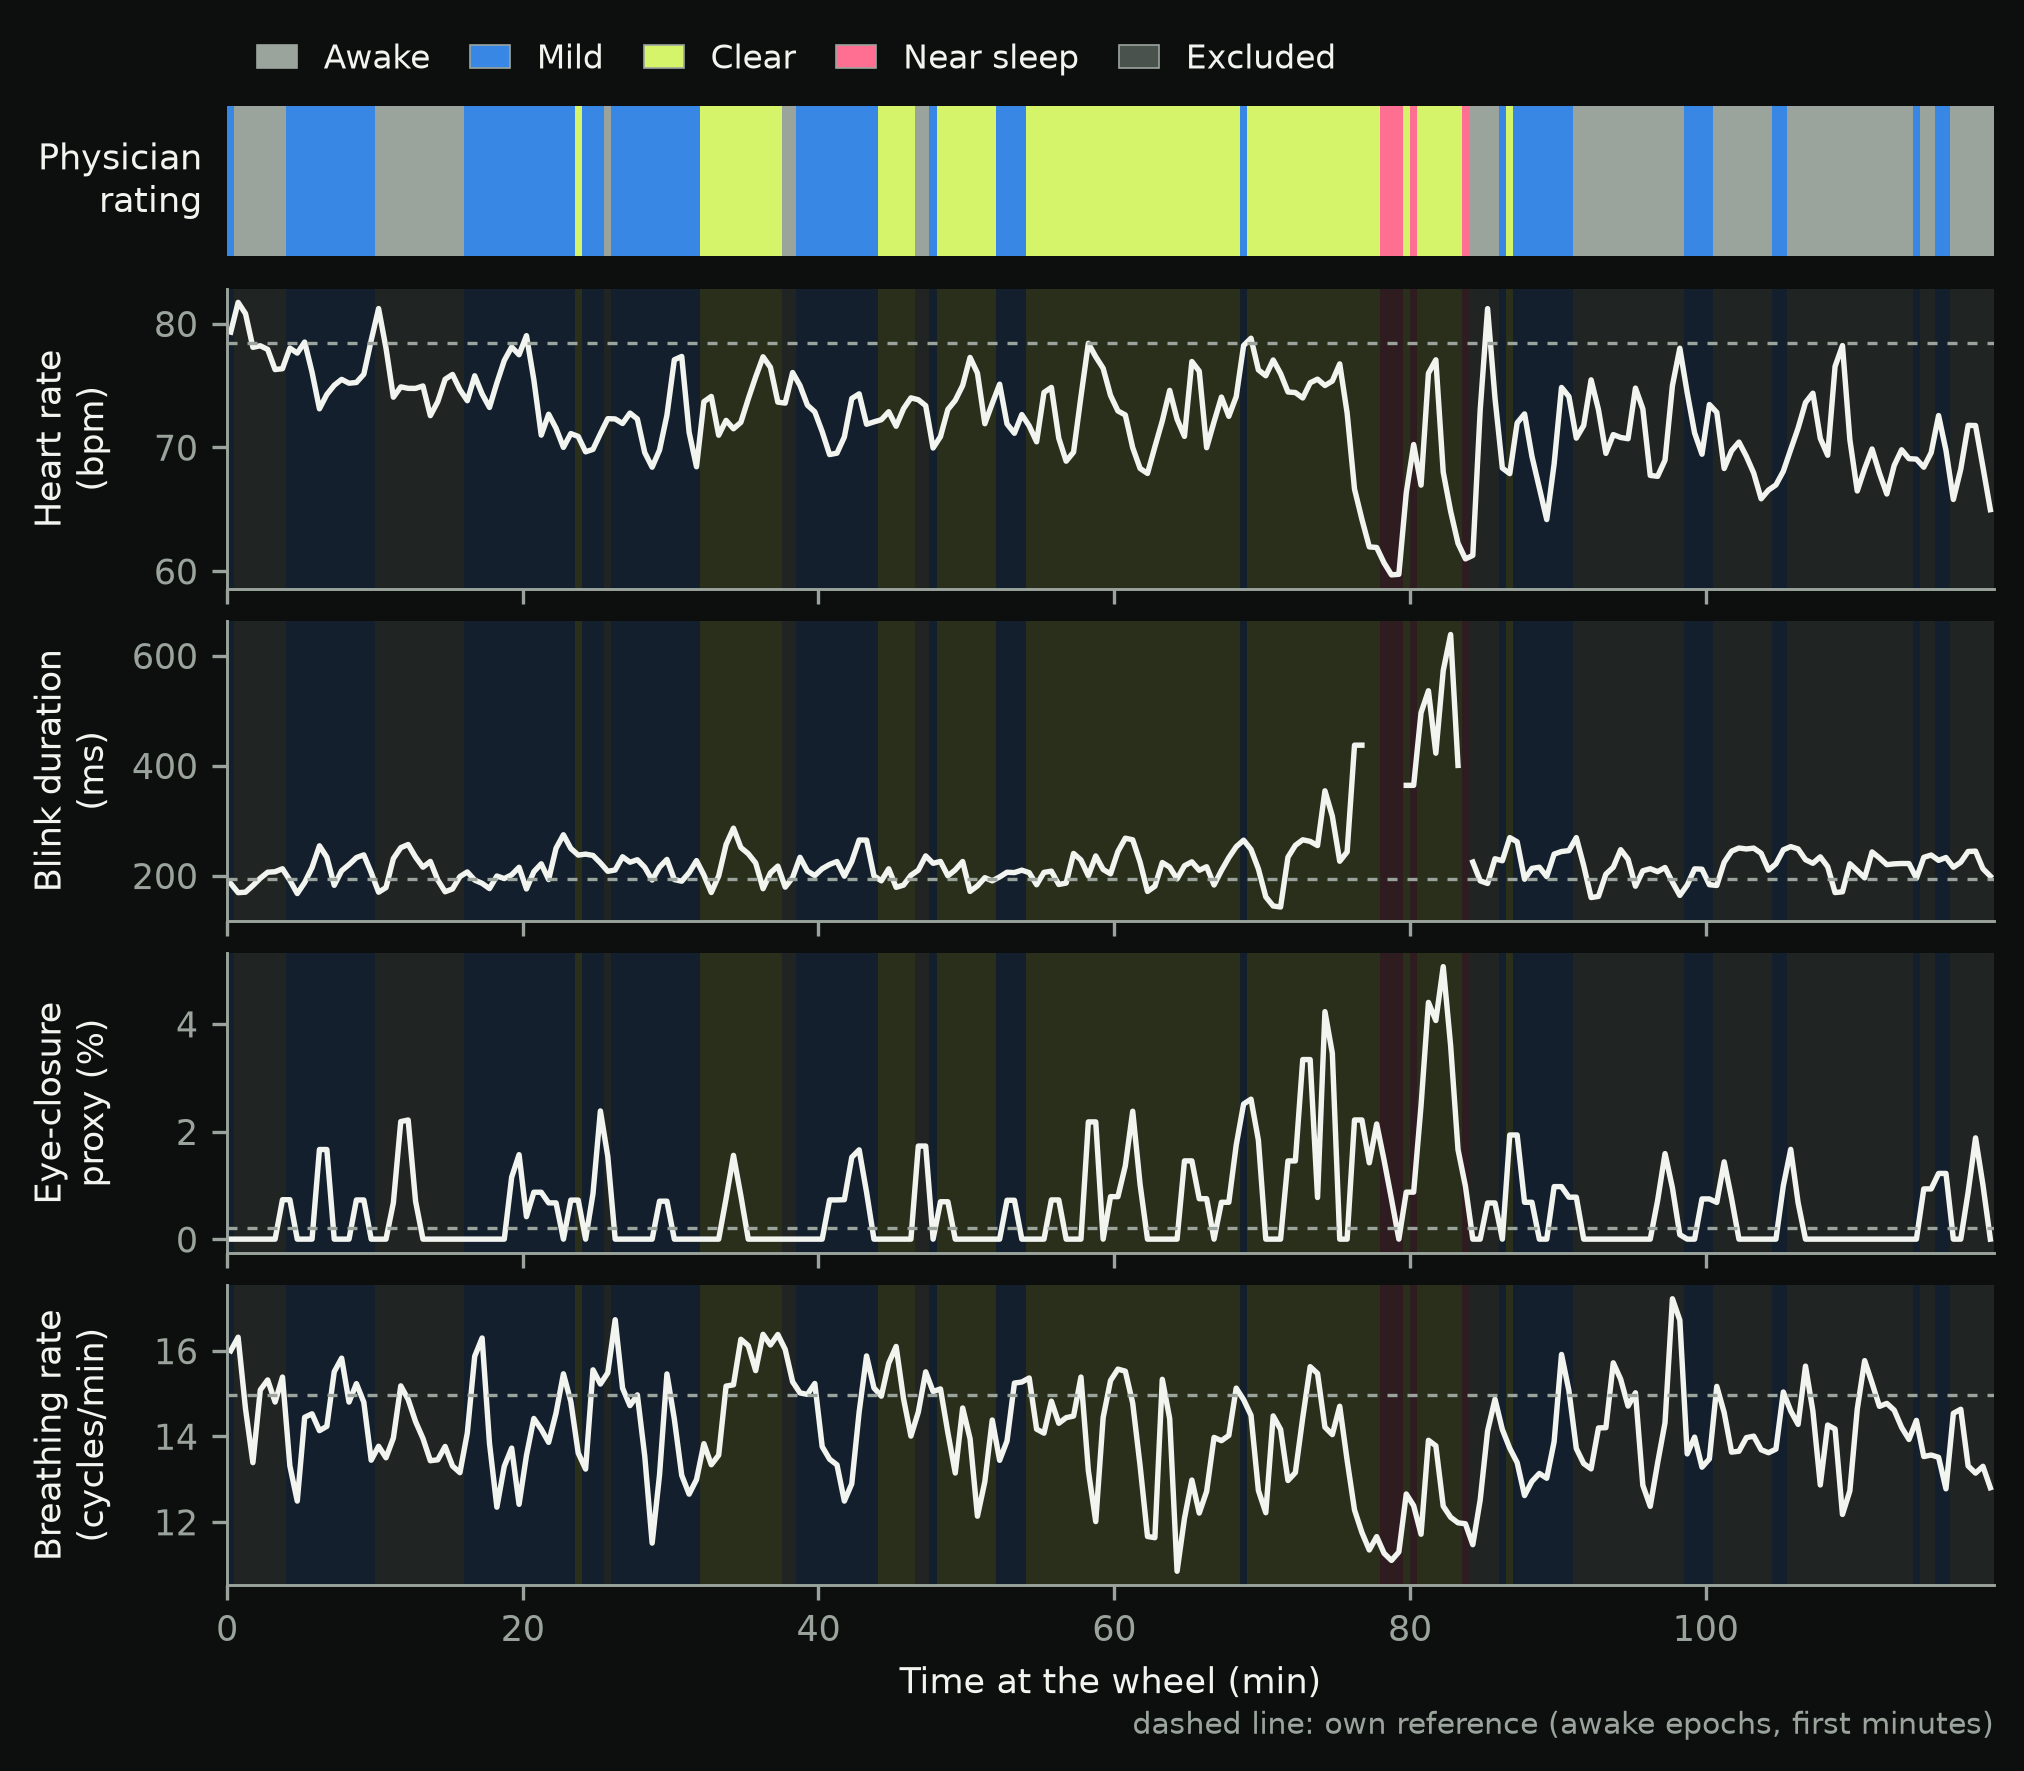Click the 'Breathing rate (cycles/min)' axis label
Image resolution: width=2024 pixels, height=1771 pixels.
click(70, 1434)
